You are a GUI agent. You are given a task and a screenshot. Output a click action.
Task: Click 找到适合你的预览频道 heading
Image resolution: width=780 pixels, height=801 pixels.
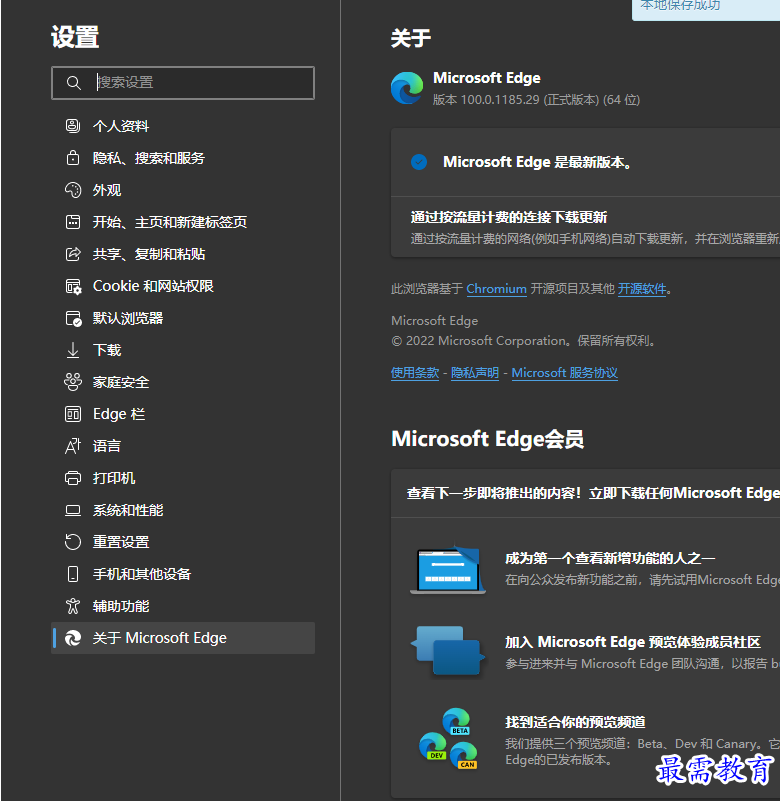tap(575, 722)
